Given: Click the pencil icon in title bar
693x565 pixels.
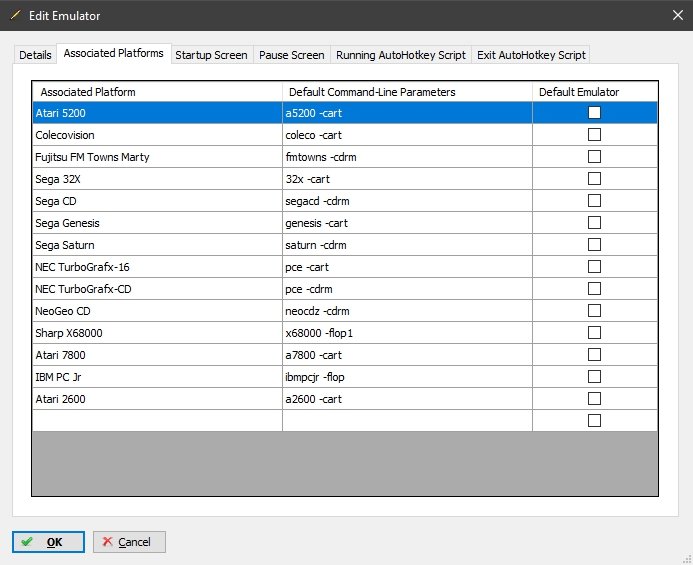Looking at the screenshot, I should [x=15, y=15].
